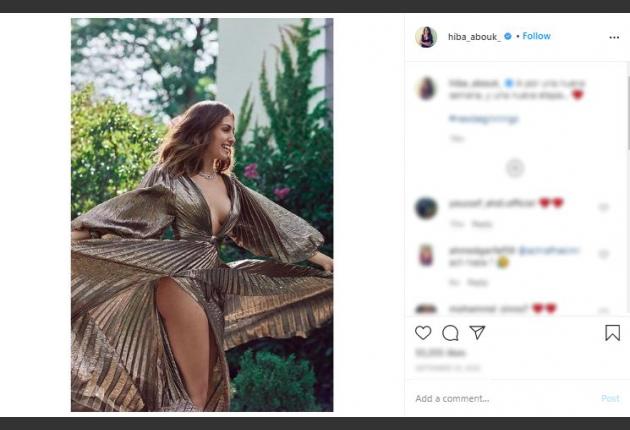The height and width of the screenshot is (430, 630).
Task: Reply to the first comment
Action: (482, 224)
